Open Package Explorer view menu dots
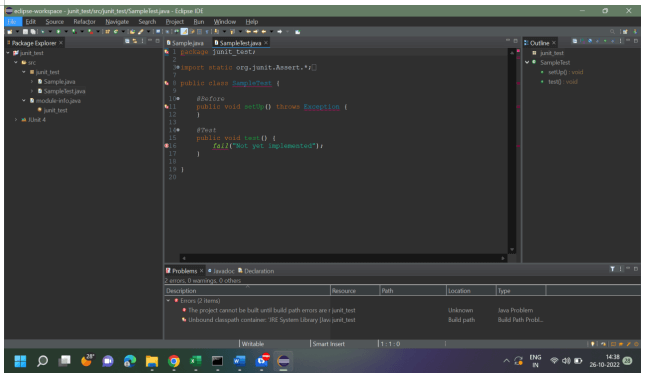Viewport: 656px width, 377px height. pos(142,41)
